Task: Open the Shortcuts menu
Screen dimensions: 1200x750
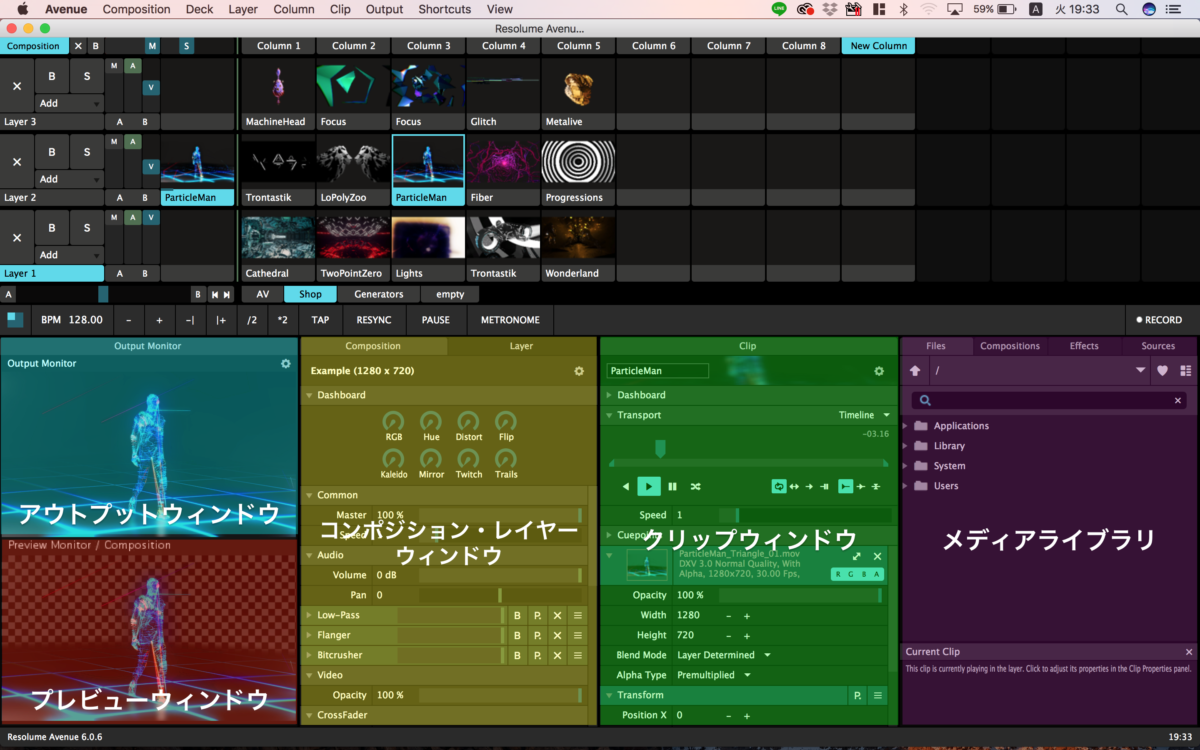Action: 445,9
